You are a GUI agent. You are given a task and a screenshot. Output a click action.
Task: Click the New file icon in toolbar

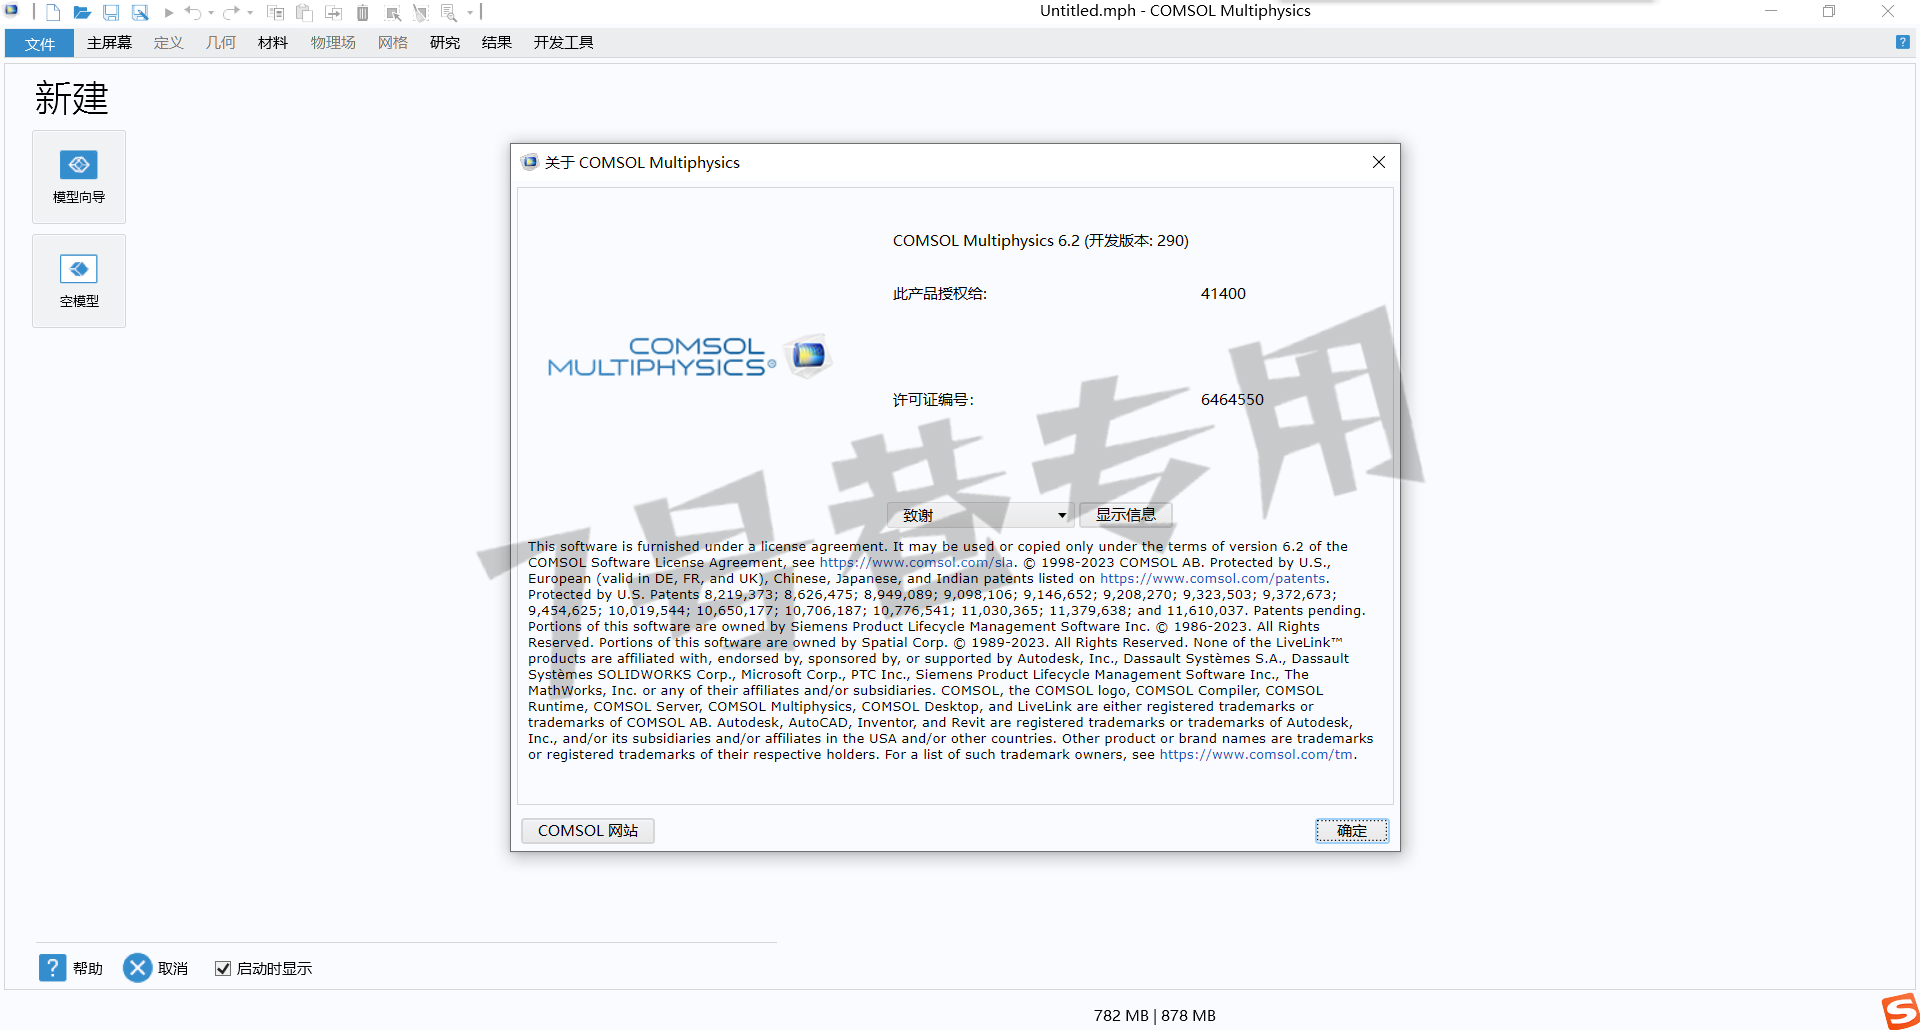53,13
